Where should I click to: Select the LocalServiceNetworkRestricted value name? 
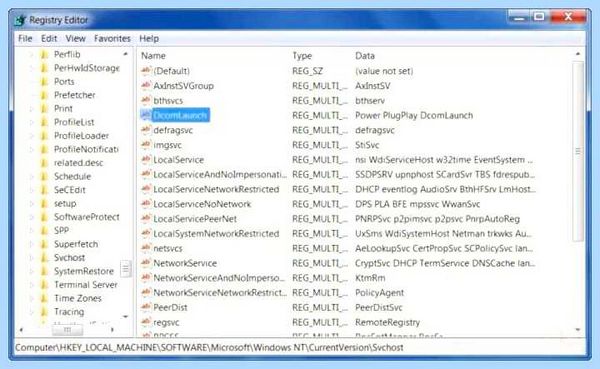(x=216, y=189)
